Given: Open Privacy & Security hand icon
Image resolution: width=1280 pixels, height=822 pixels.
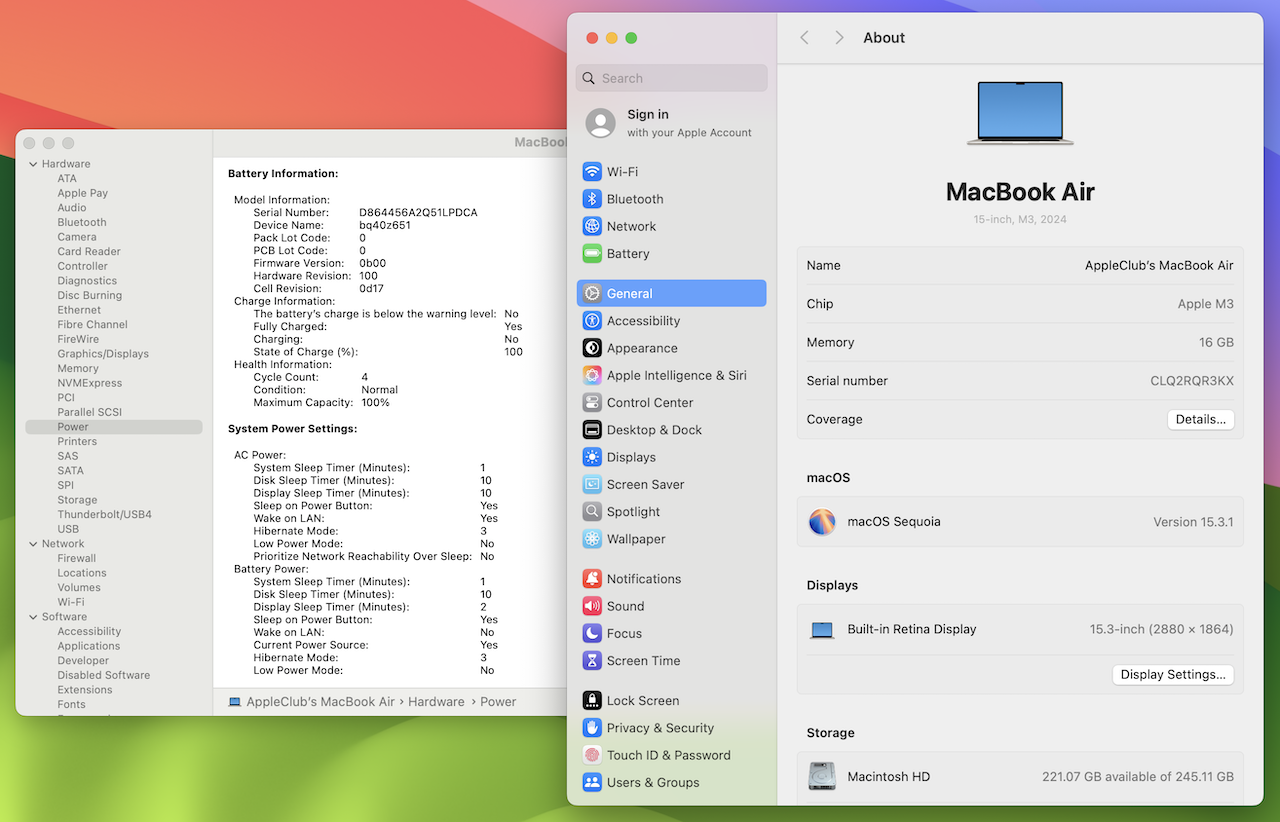Looking at the screenshot, I should point(592,728).
